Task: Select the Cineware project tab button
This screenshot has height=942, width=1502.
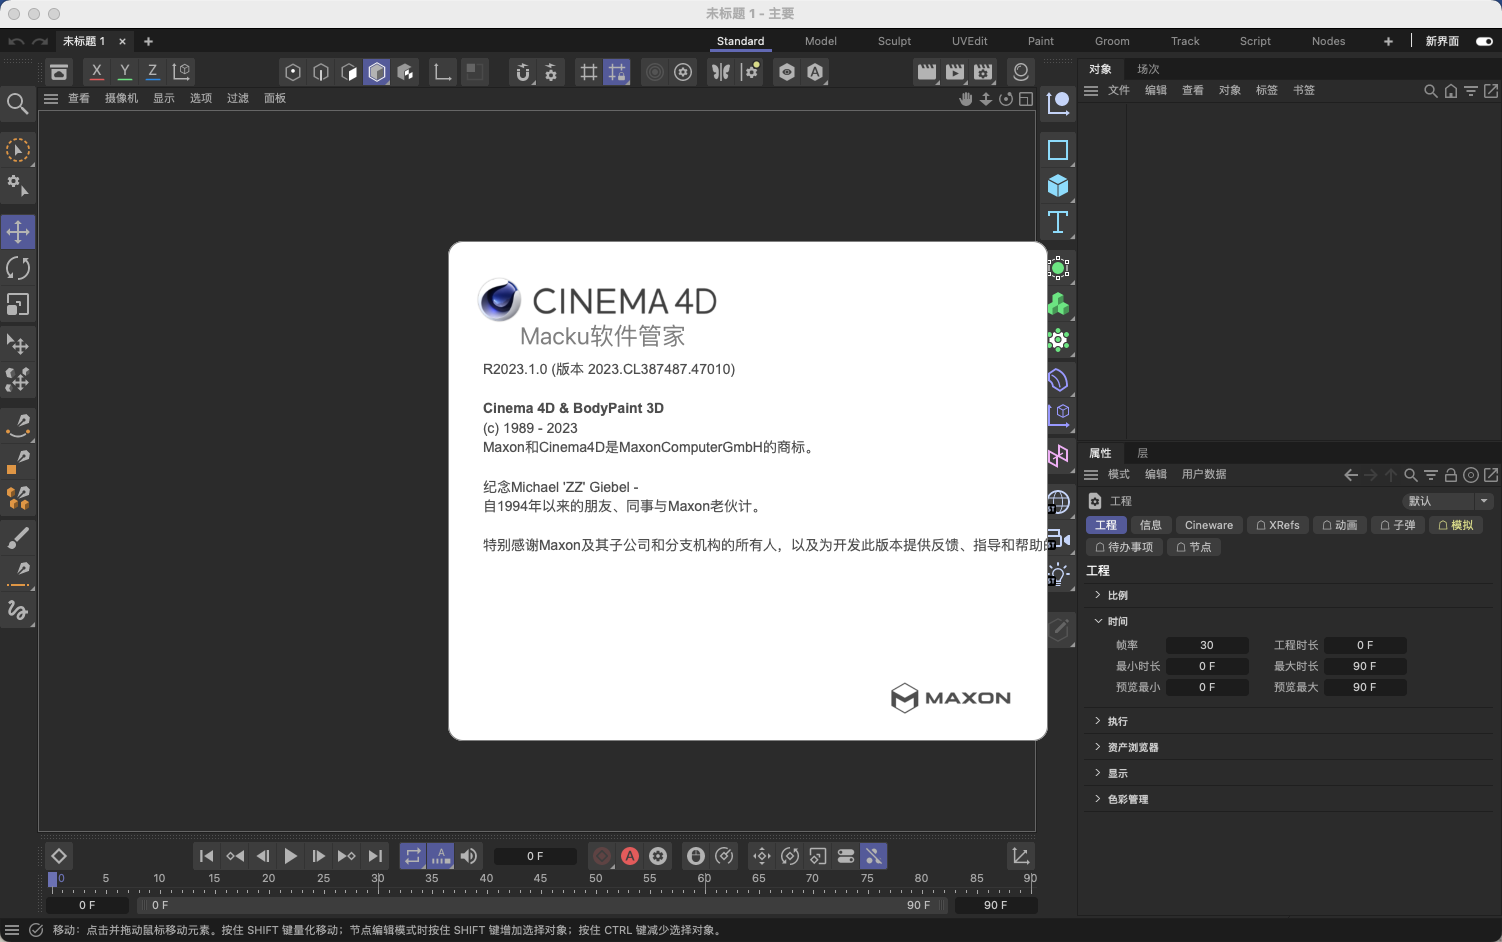Action: click(1209, 525)
